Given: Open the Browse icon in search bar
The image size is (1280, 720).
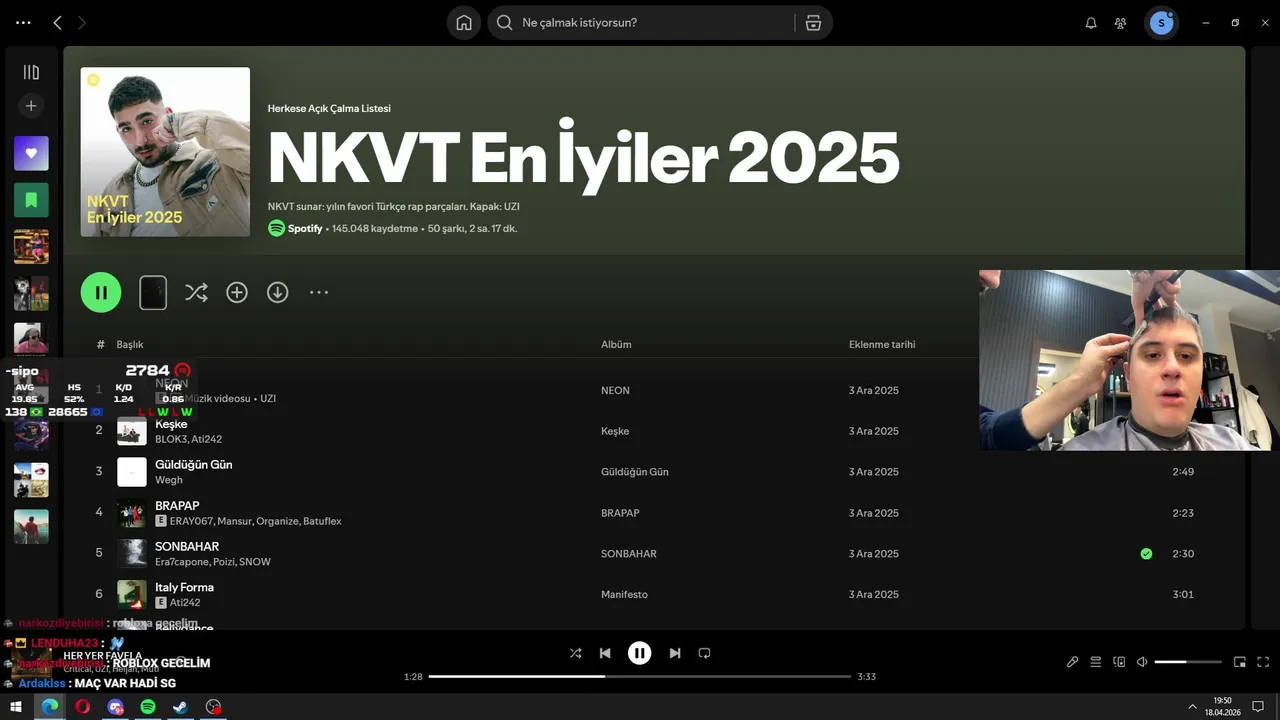Looking at the screenshot, I should coord(813,22).
